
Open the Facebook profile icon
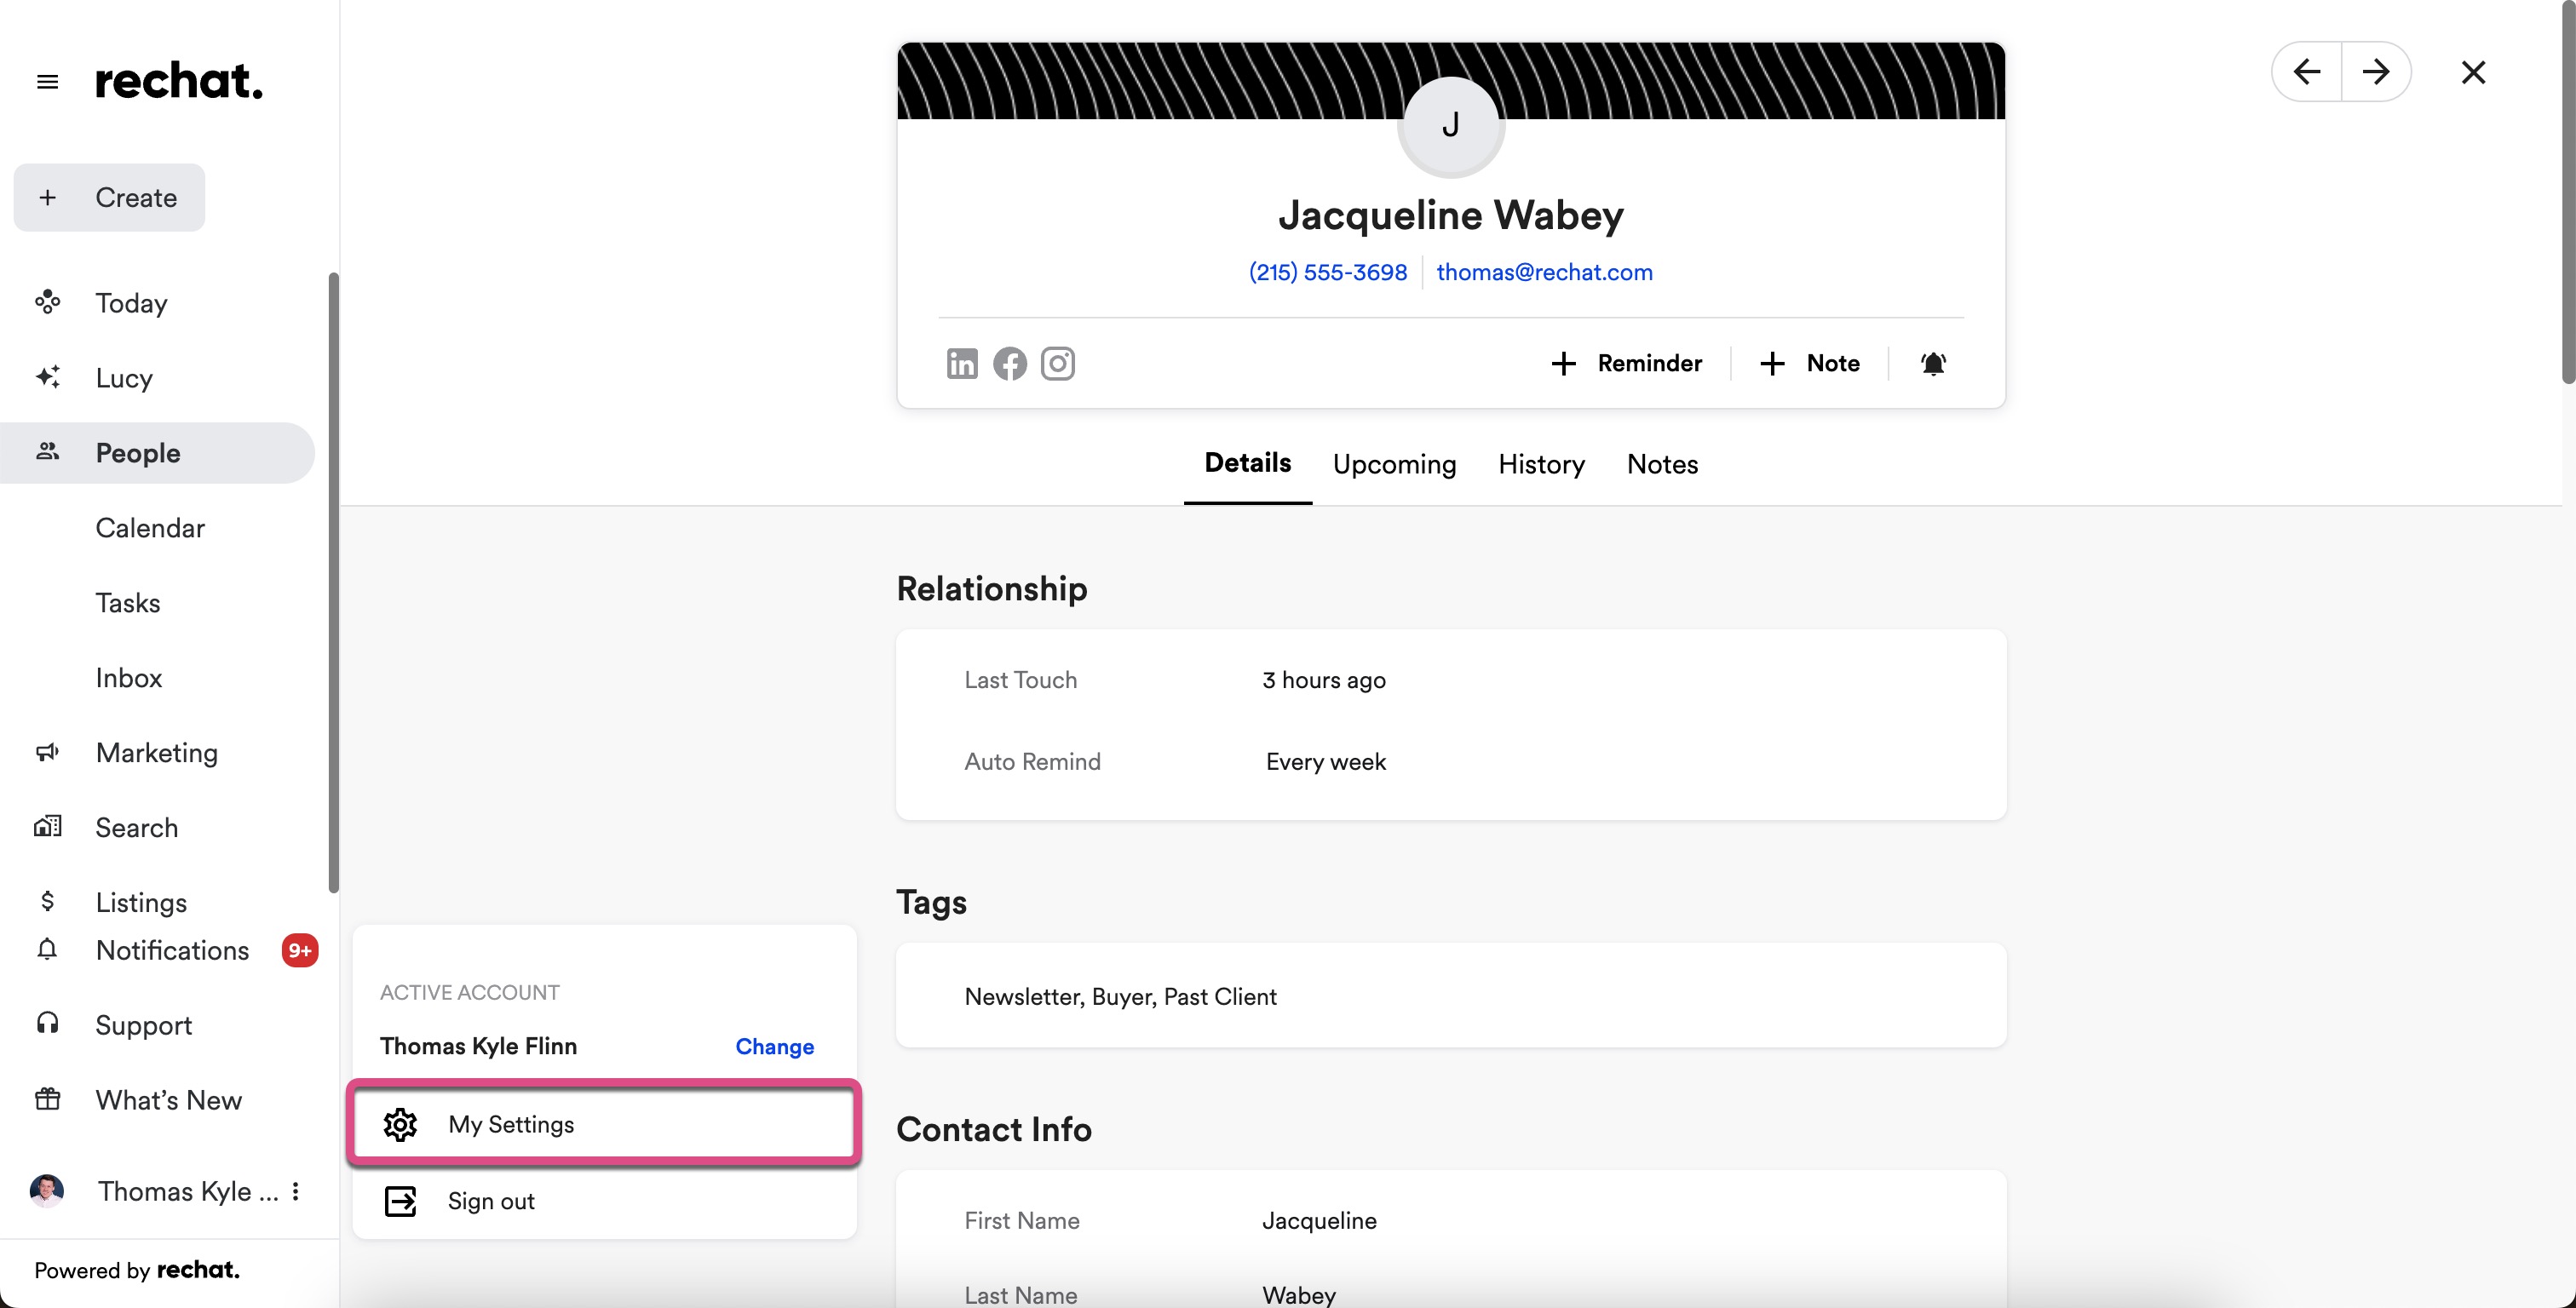coord(1009,364)
